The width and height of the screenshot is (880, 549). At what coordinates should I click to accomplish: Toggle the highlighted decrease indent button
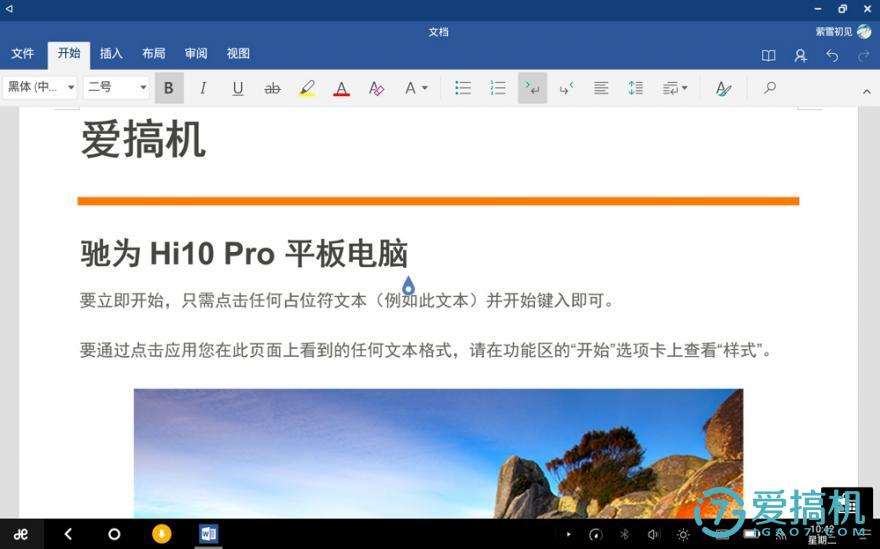[x=532, y=88]
